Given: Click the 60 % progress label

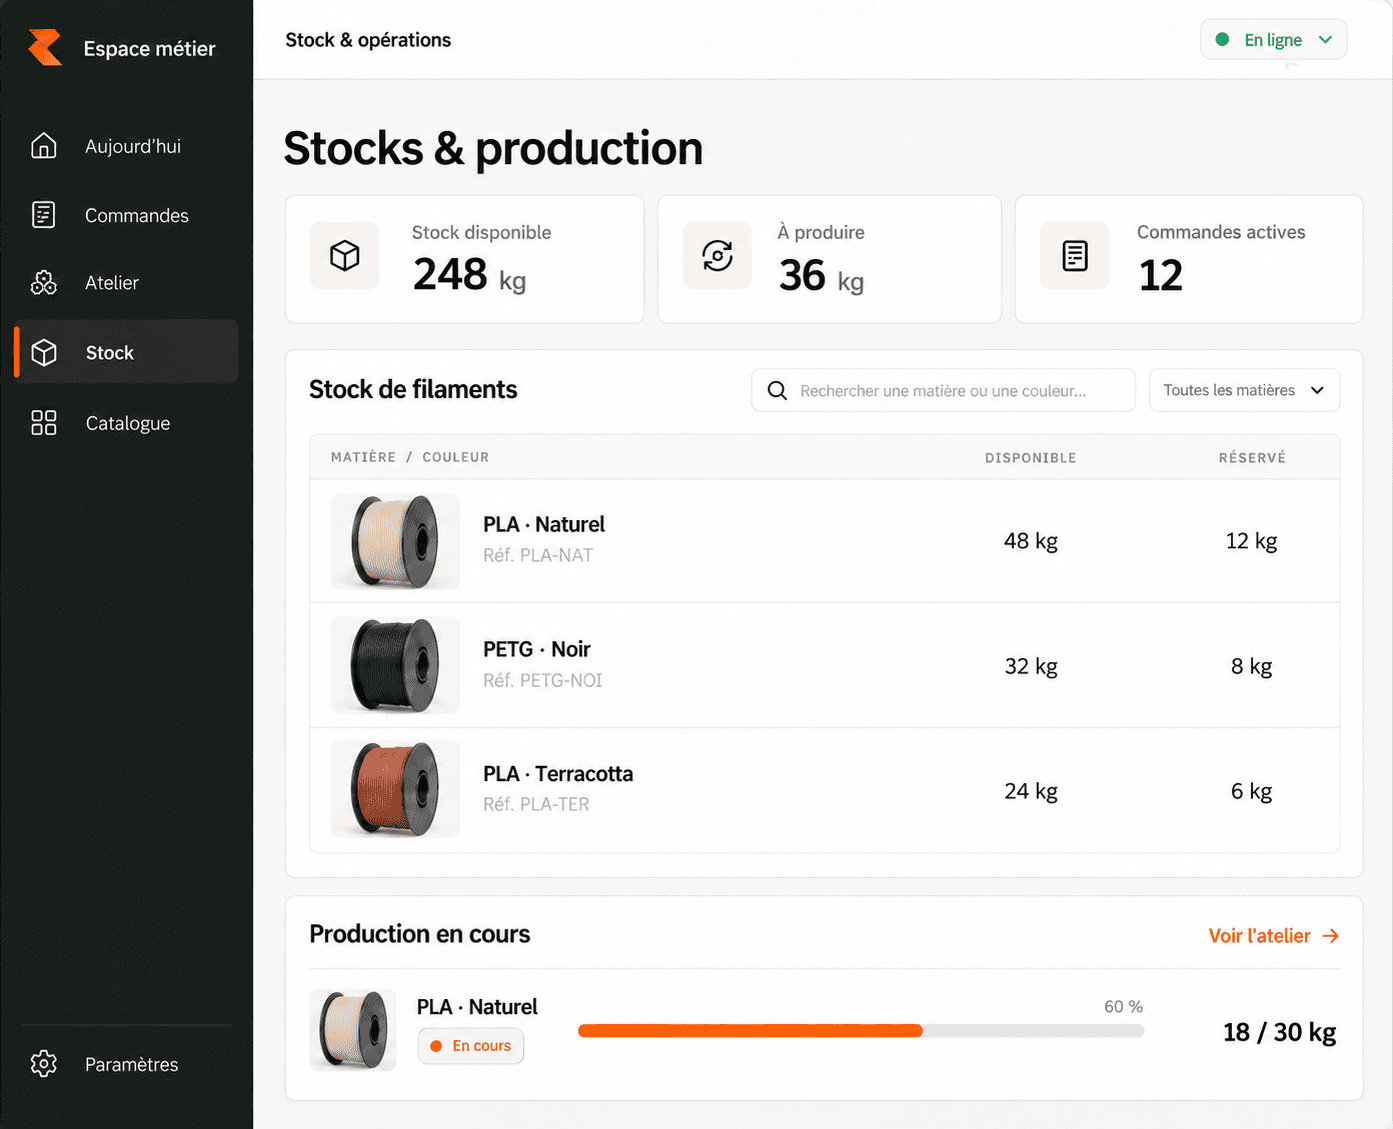Looking at the screenshot, I should click(x=1124, y=1007).
